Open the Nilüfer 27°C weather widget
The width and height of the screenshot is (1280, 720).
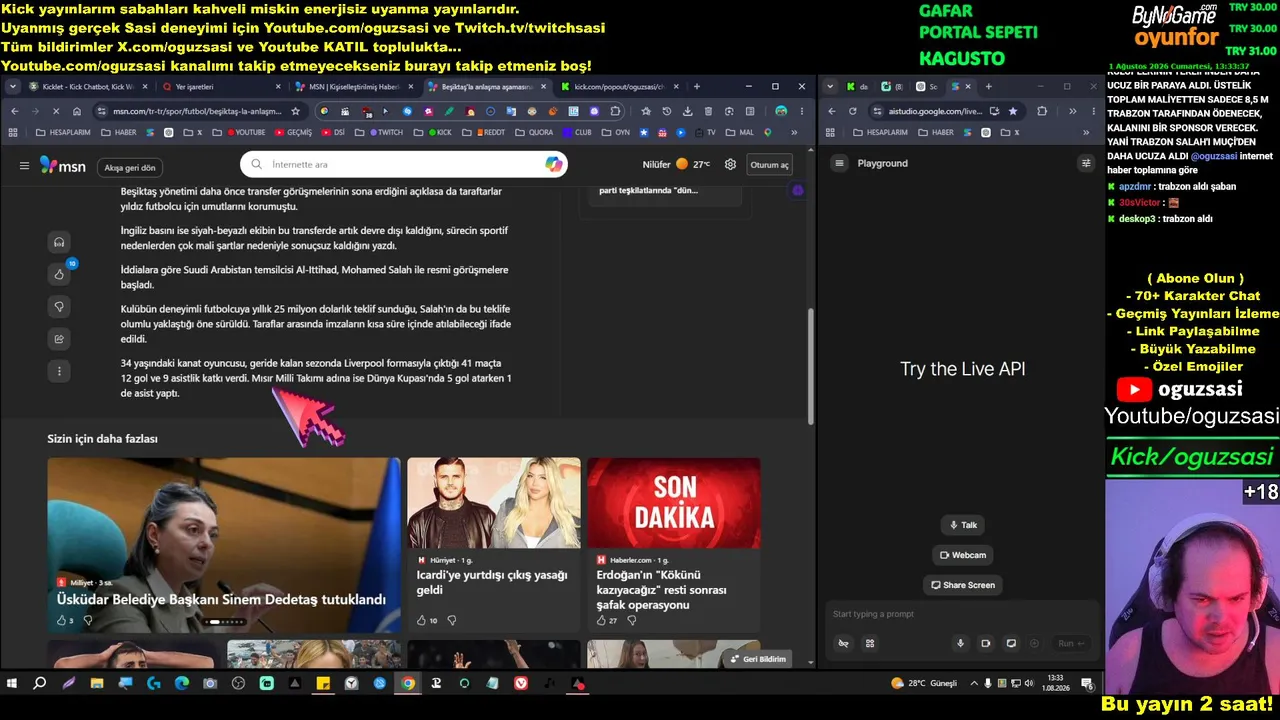(677, 165)
